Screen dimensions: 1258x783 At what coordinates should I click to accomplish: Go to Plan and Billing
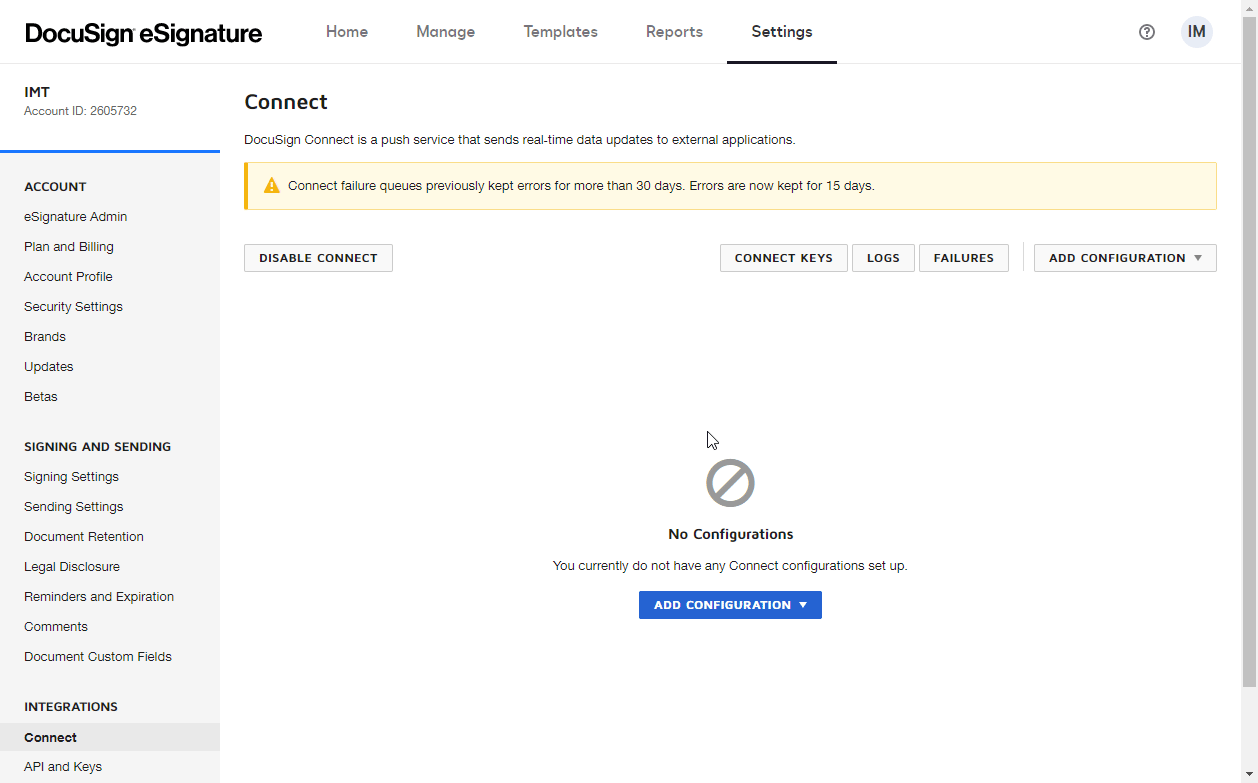(x=69, y=247)
